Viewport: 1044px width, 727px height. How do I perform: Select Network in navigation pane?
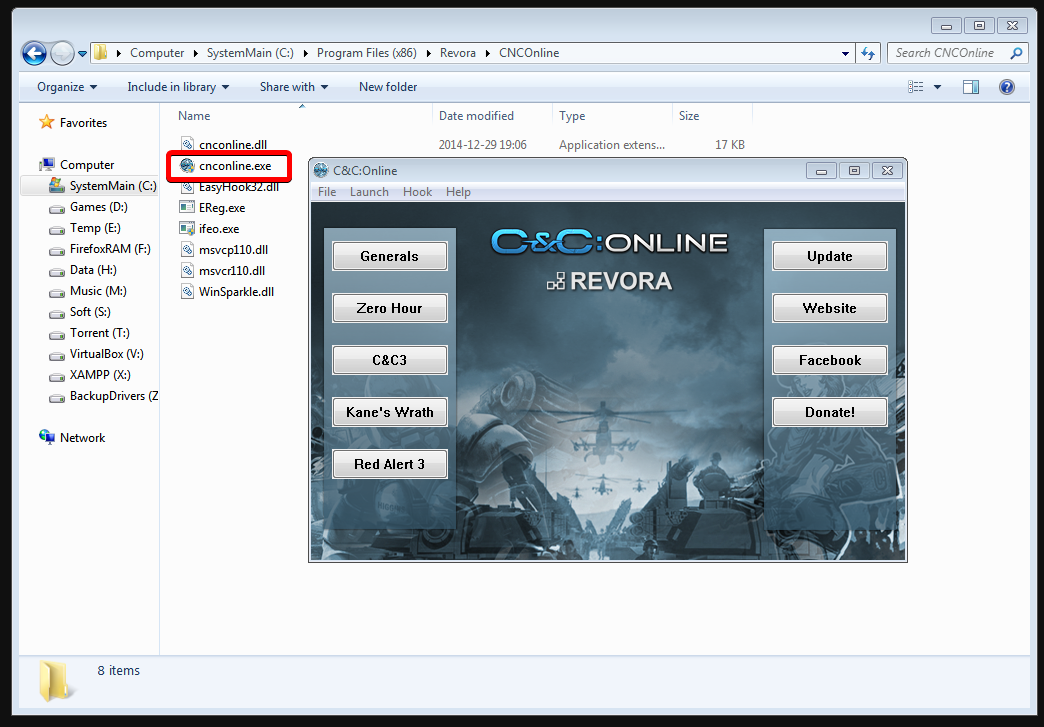[x=72, y=437]
